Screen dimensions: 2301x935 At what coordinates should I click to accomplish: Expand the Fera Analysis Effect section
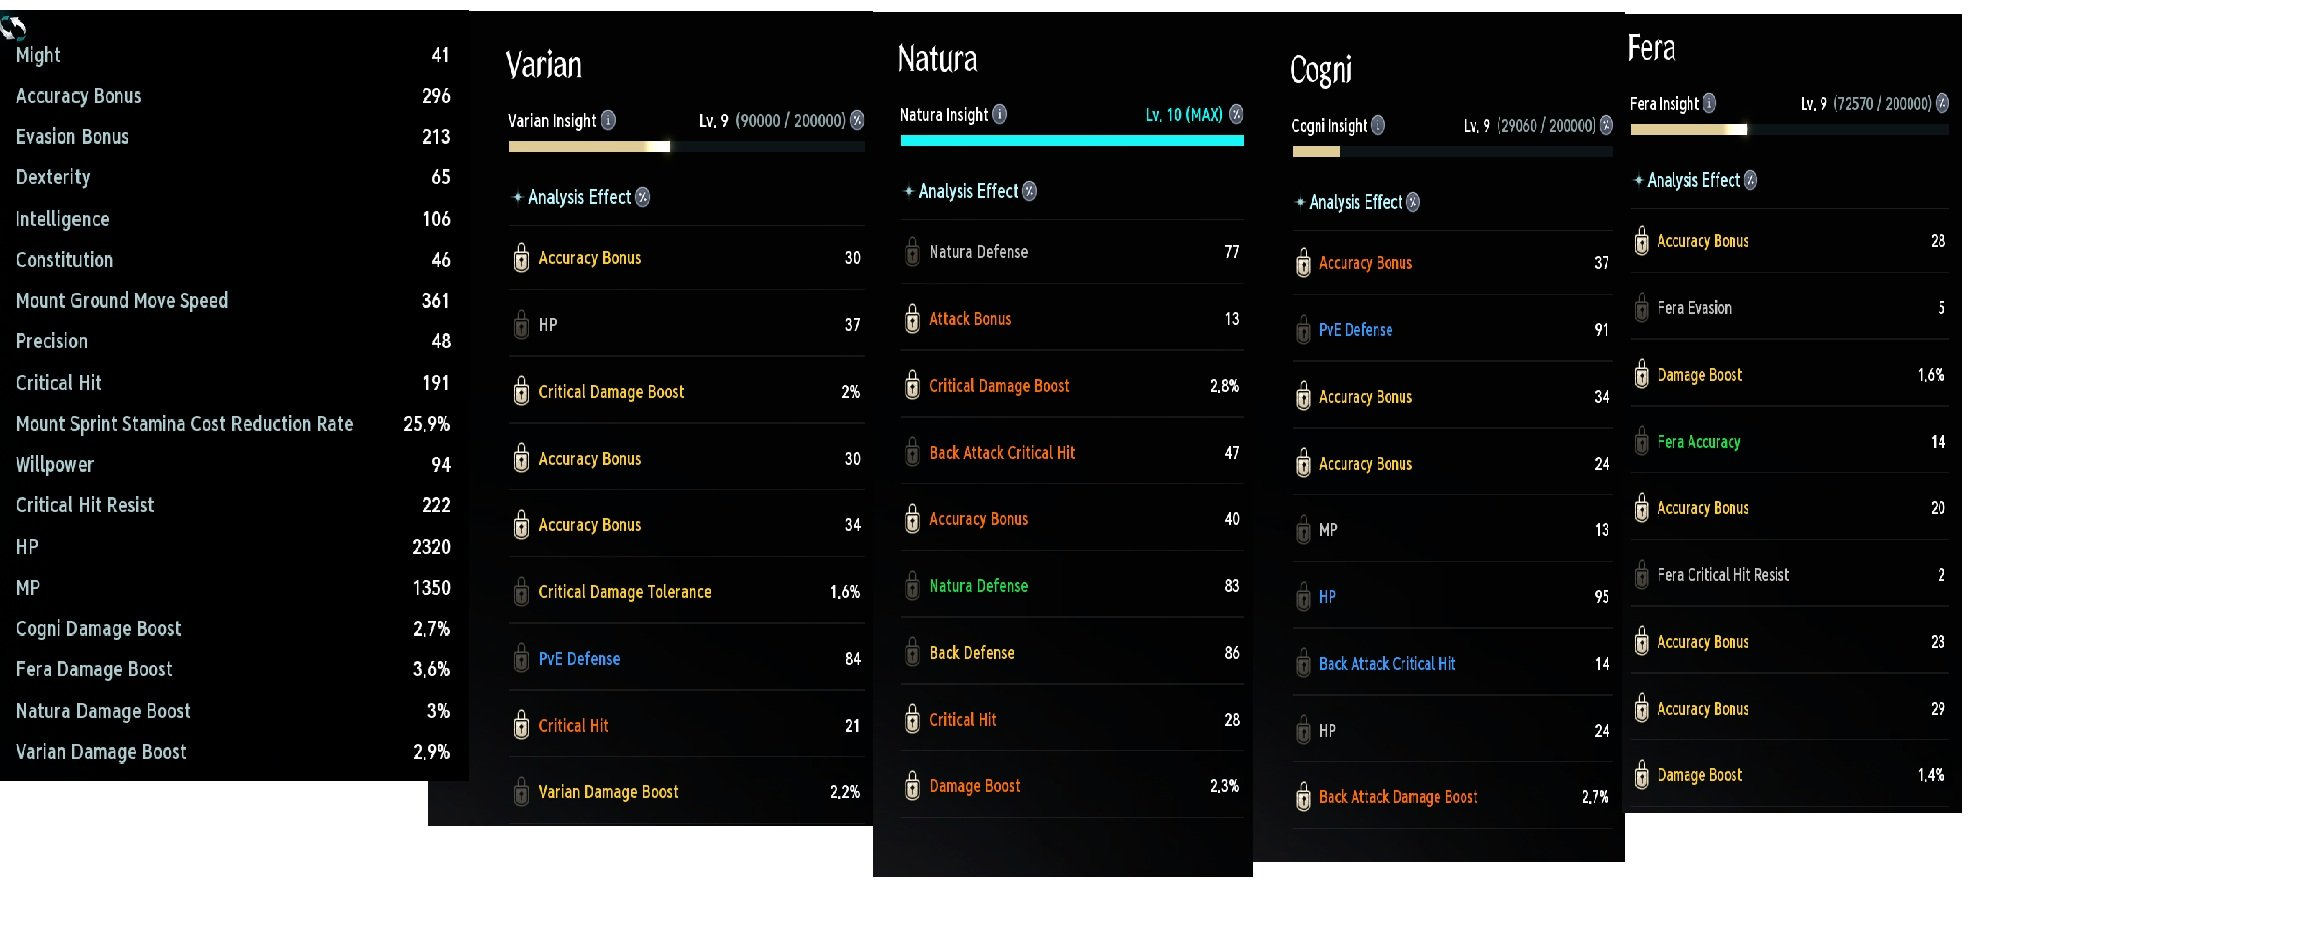[x=1693, y=181]
